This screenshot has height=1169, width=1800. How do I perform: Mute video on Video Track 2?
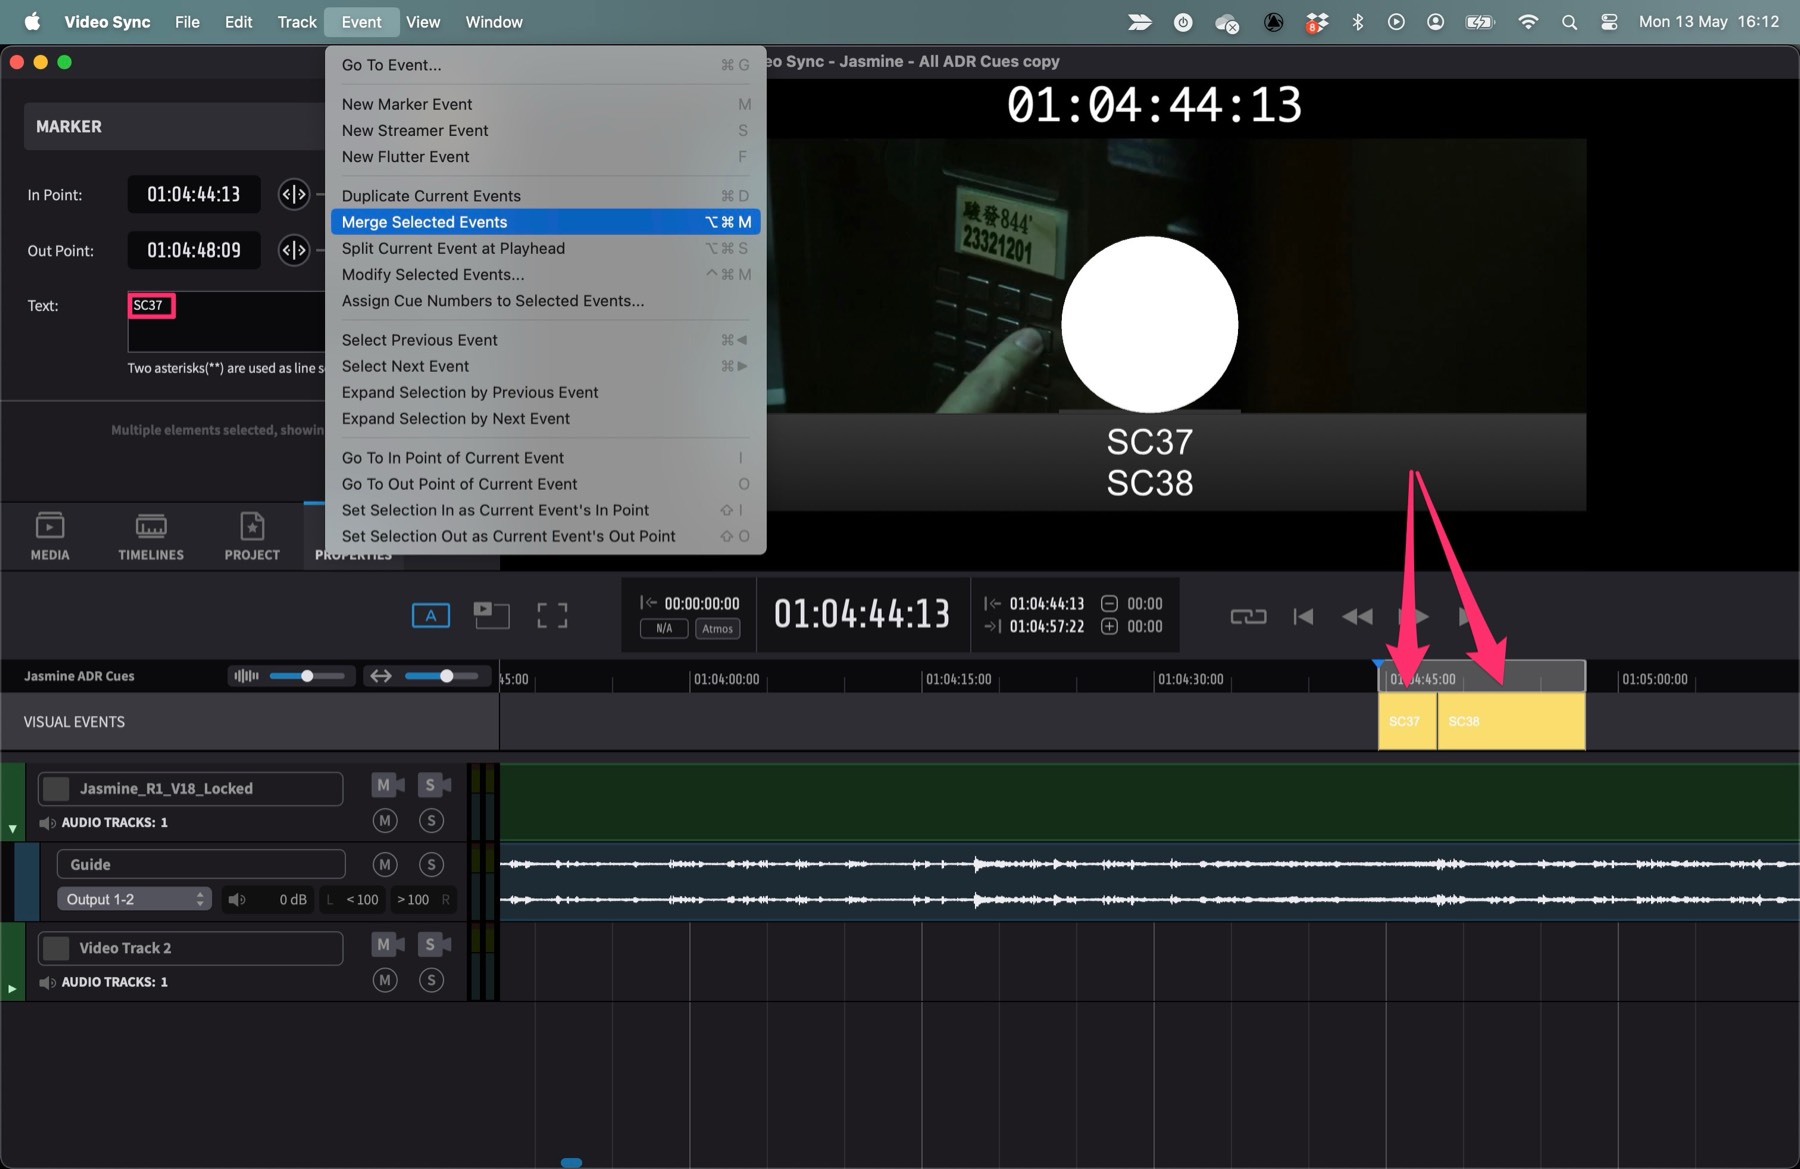(388, 944)
